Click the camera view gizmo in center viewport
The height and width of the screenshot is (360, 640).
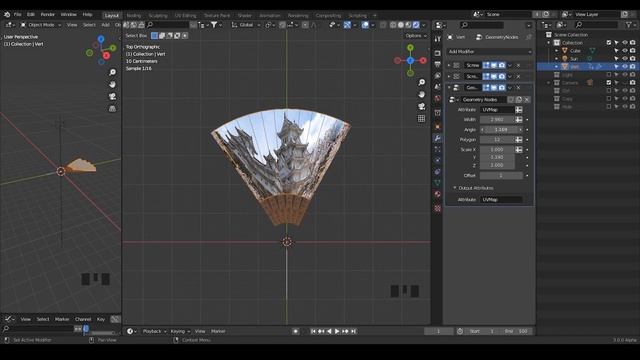pos(422,106)
